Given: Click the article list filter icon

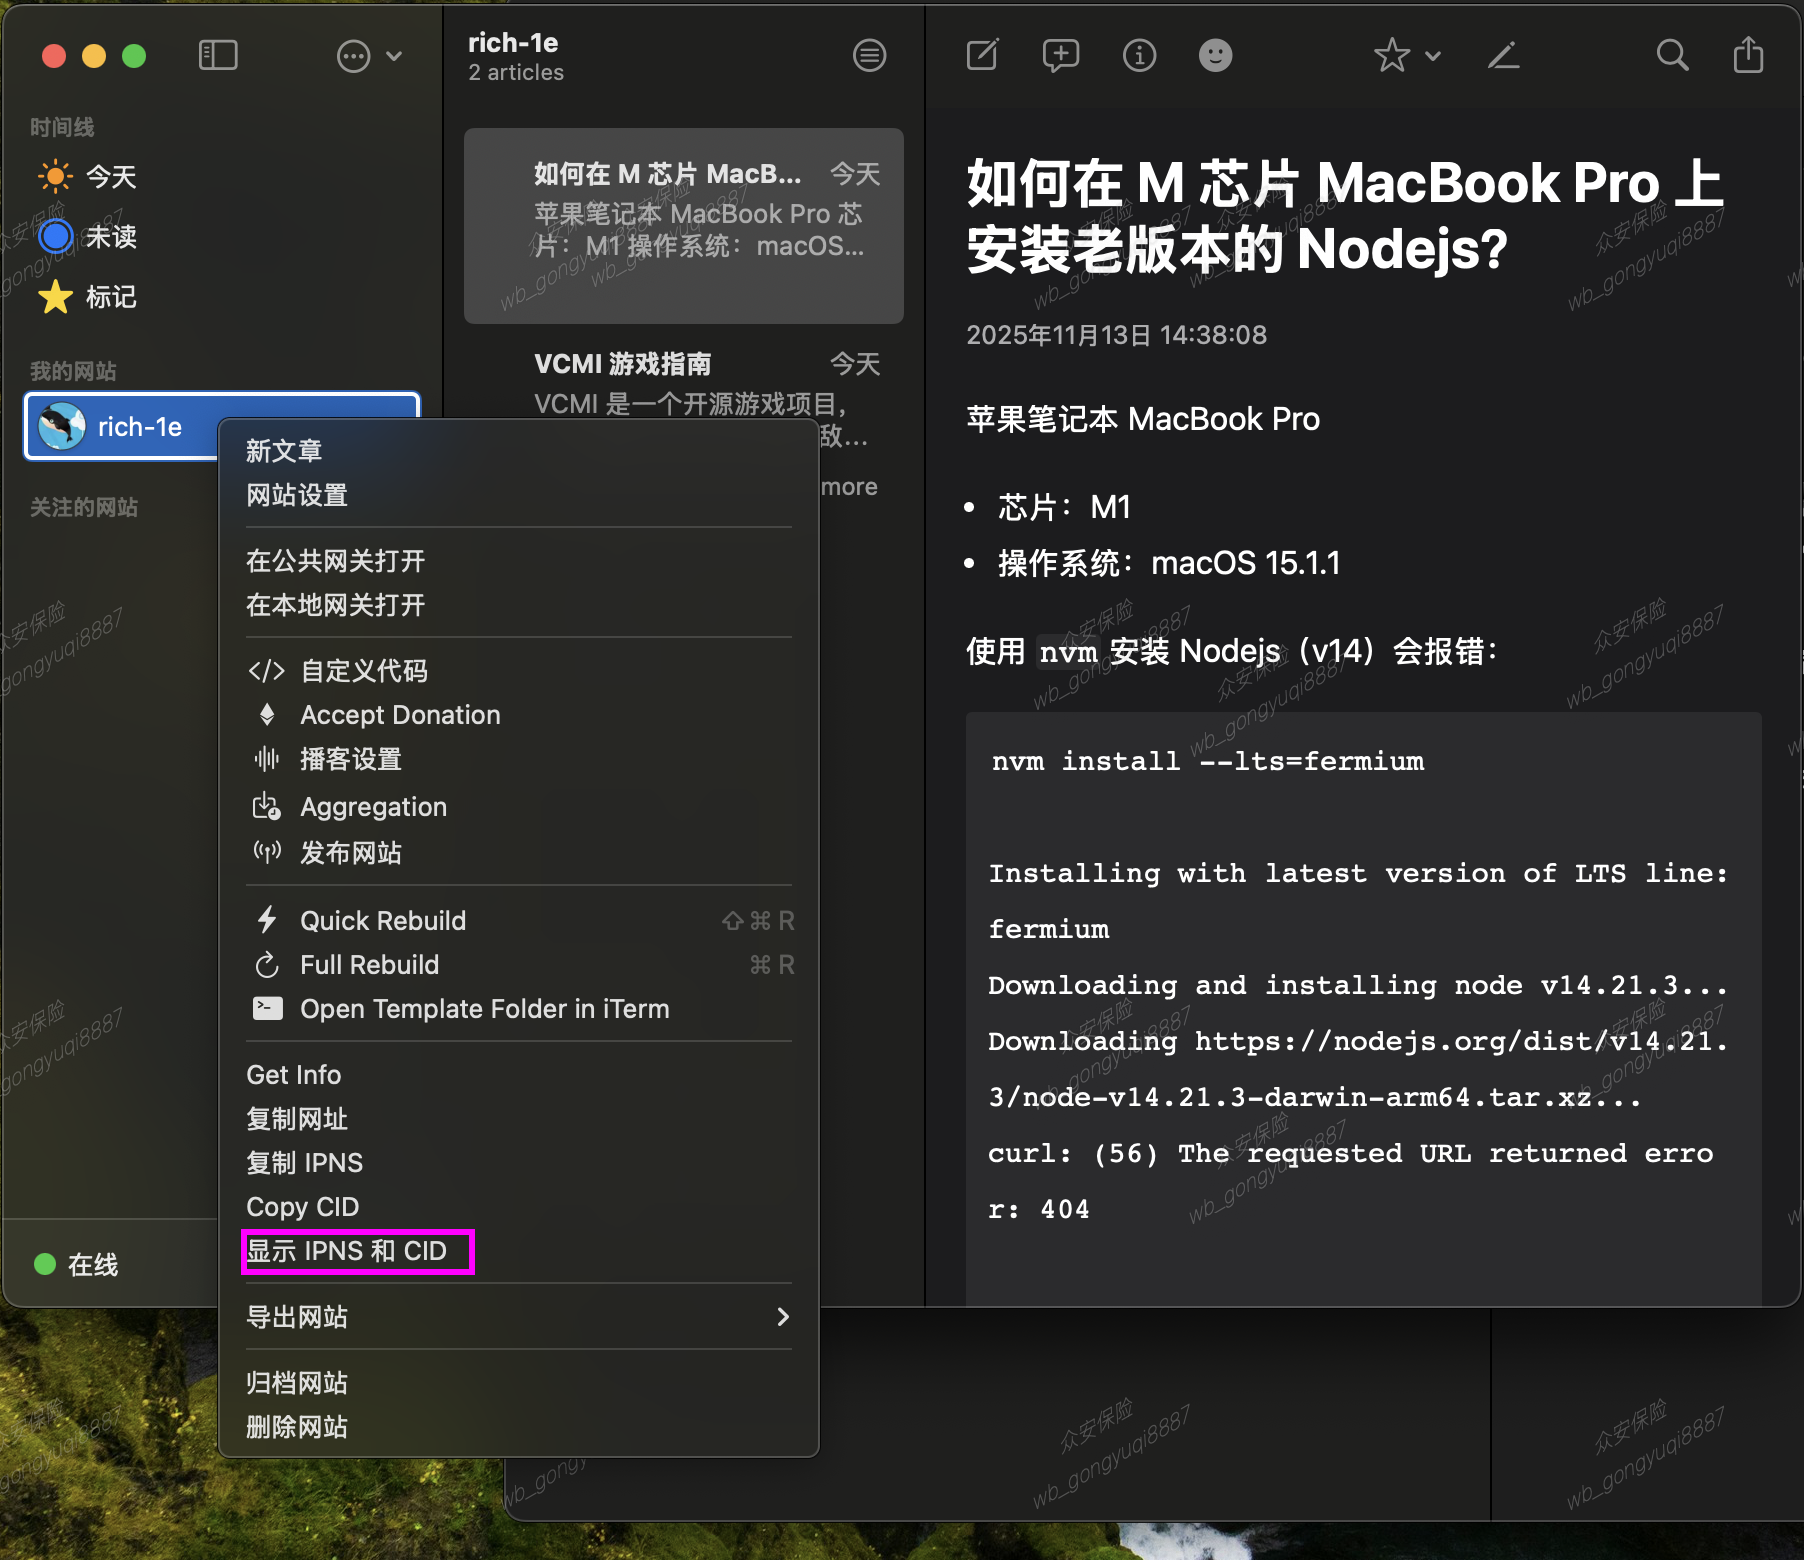Looking at the screenshot, I should [x=869, y=56].
